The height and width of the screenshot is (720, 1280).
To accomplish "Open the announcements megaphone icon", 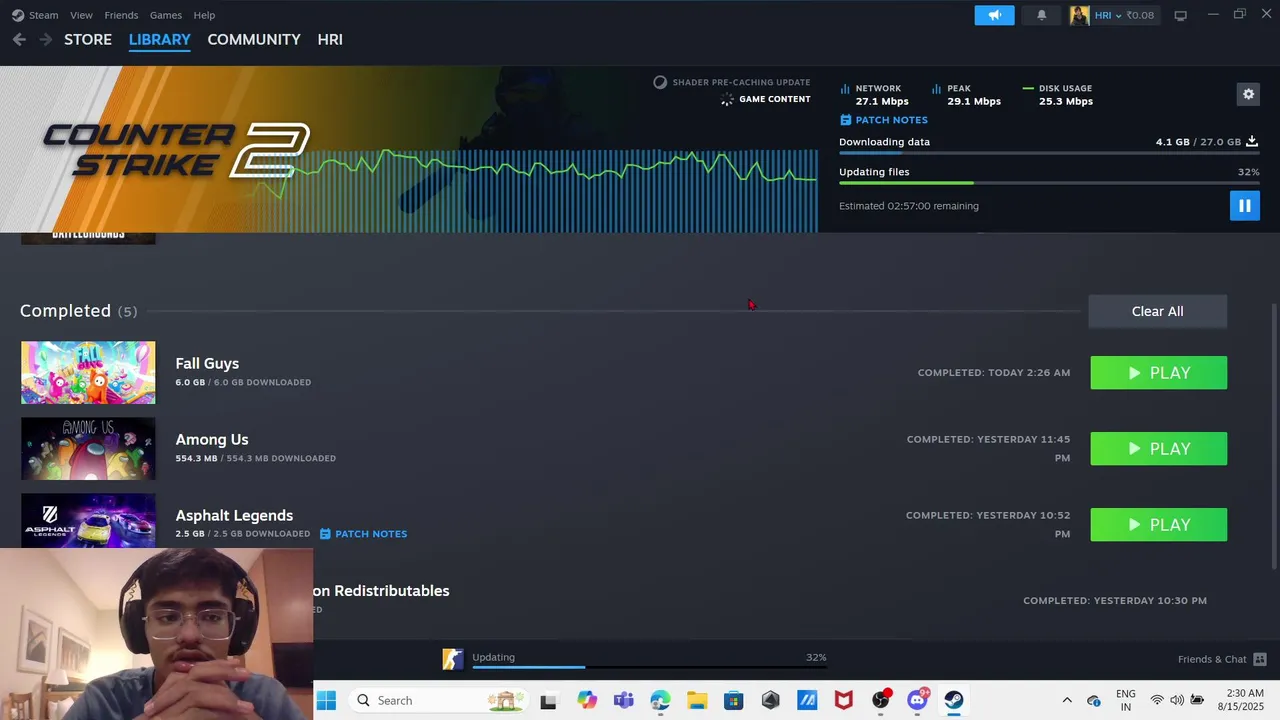I will (x=994, y=15).
